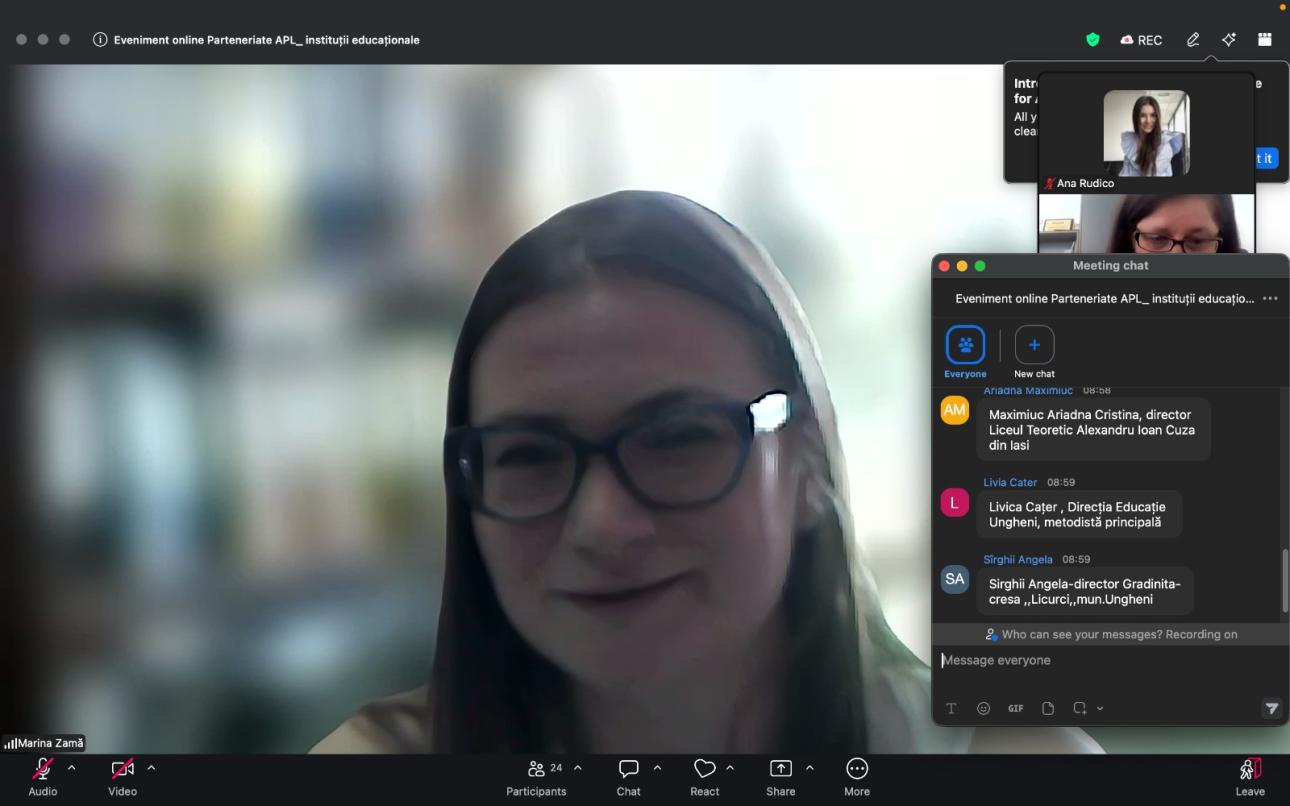
Task: Open the Participants panel
Action: [x=536, y=776]
